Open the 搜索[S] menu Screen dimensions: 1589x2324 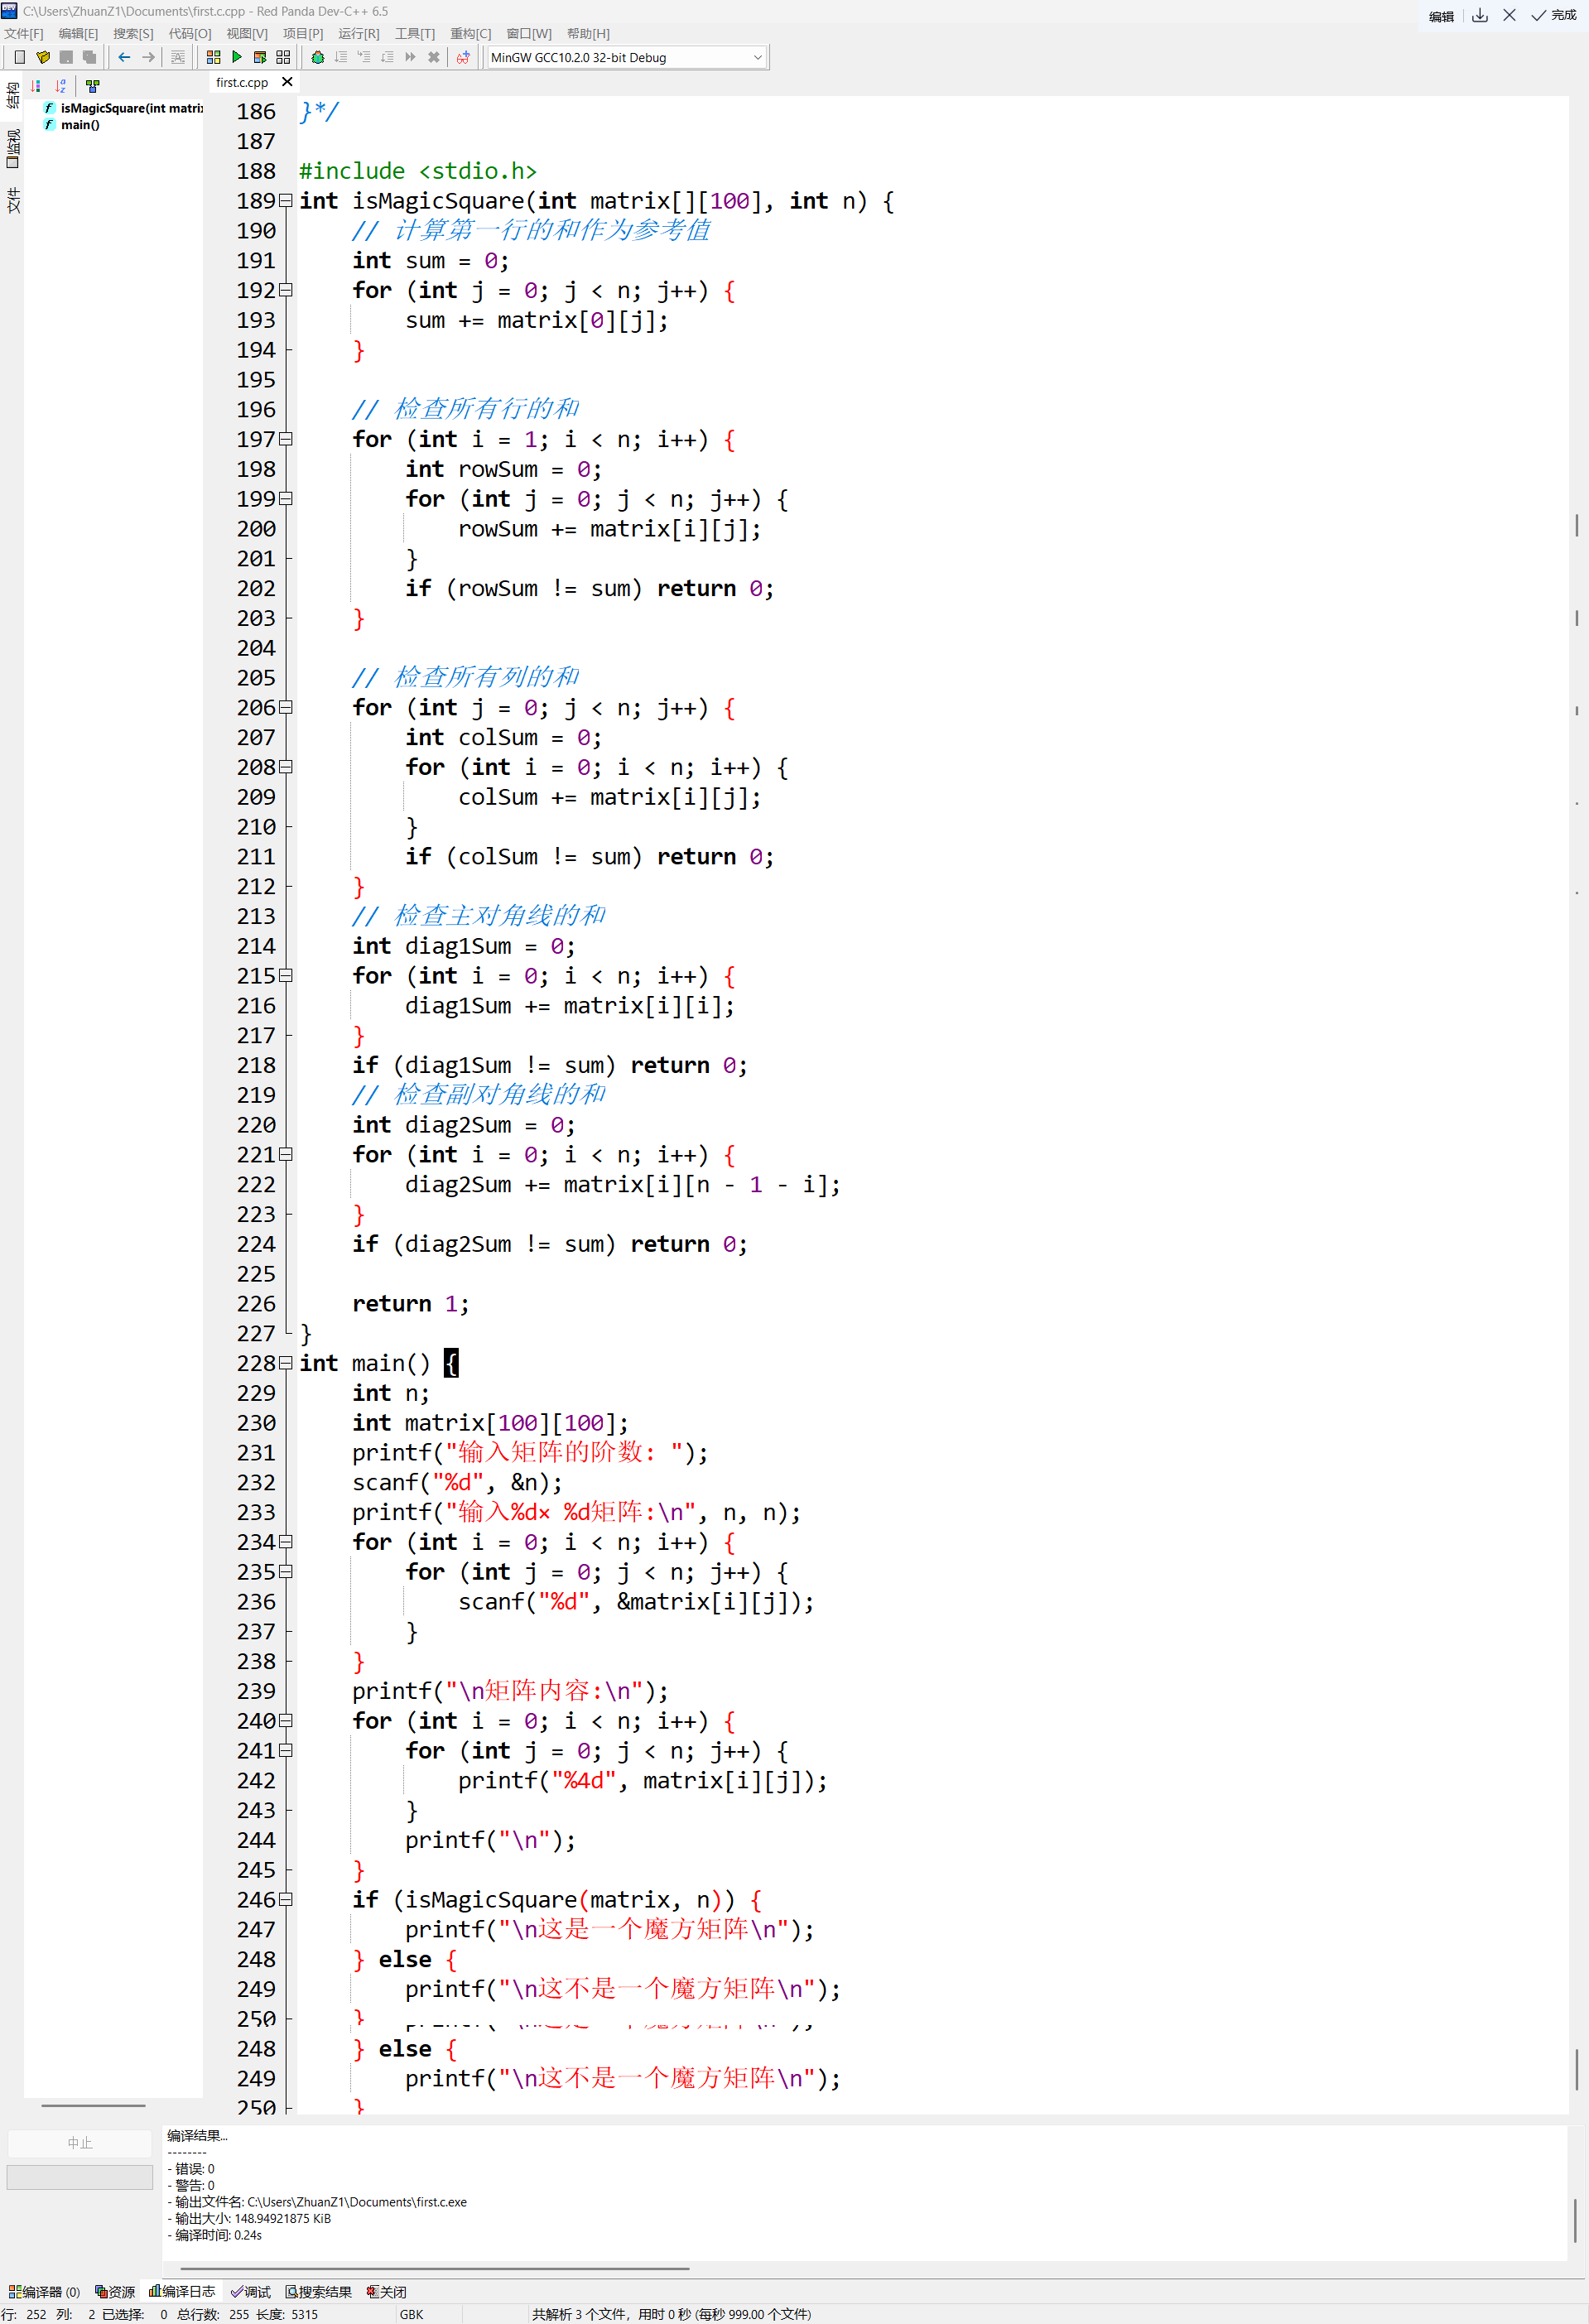(133, 33)
